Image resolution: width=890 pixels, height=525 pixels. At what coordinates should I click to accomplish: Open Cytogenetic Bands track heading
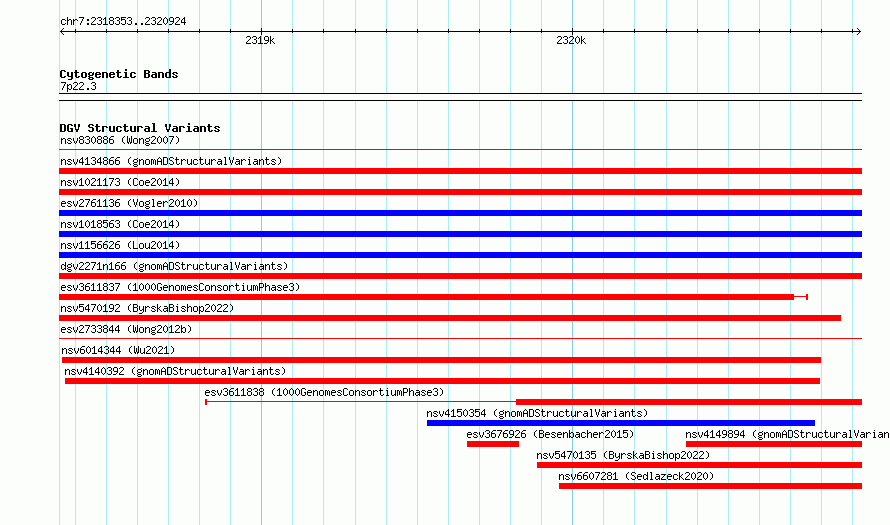click(119, 74)
